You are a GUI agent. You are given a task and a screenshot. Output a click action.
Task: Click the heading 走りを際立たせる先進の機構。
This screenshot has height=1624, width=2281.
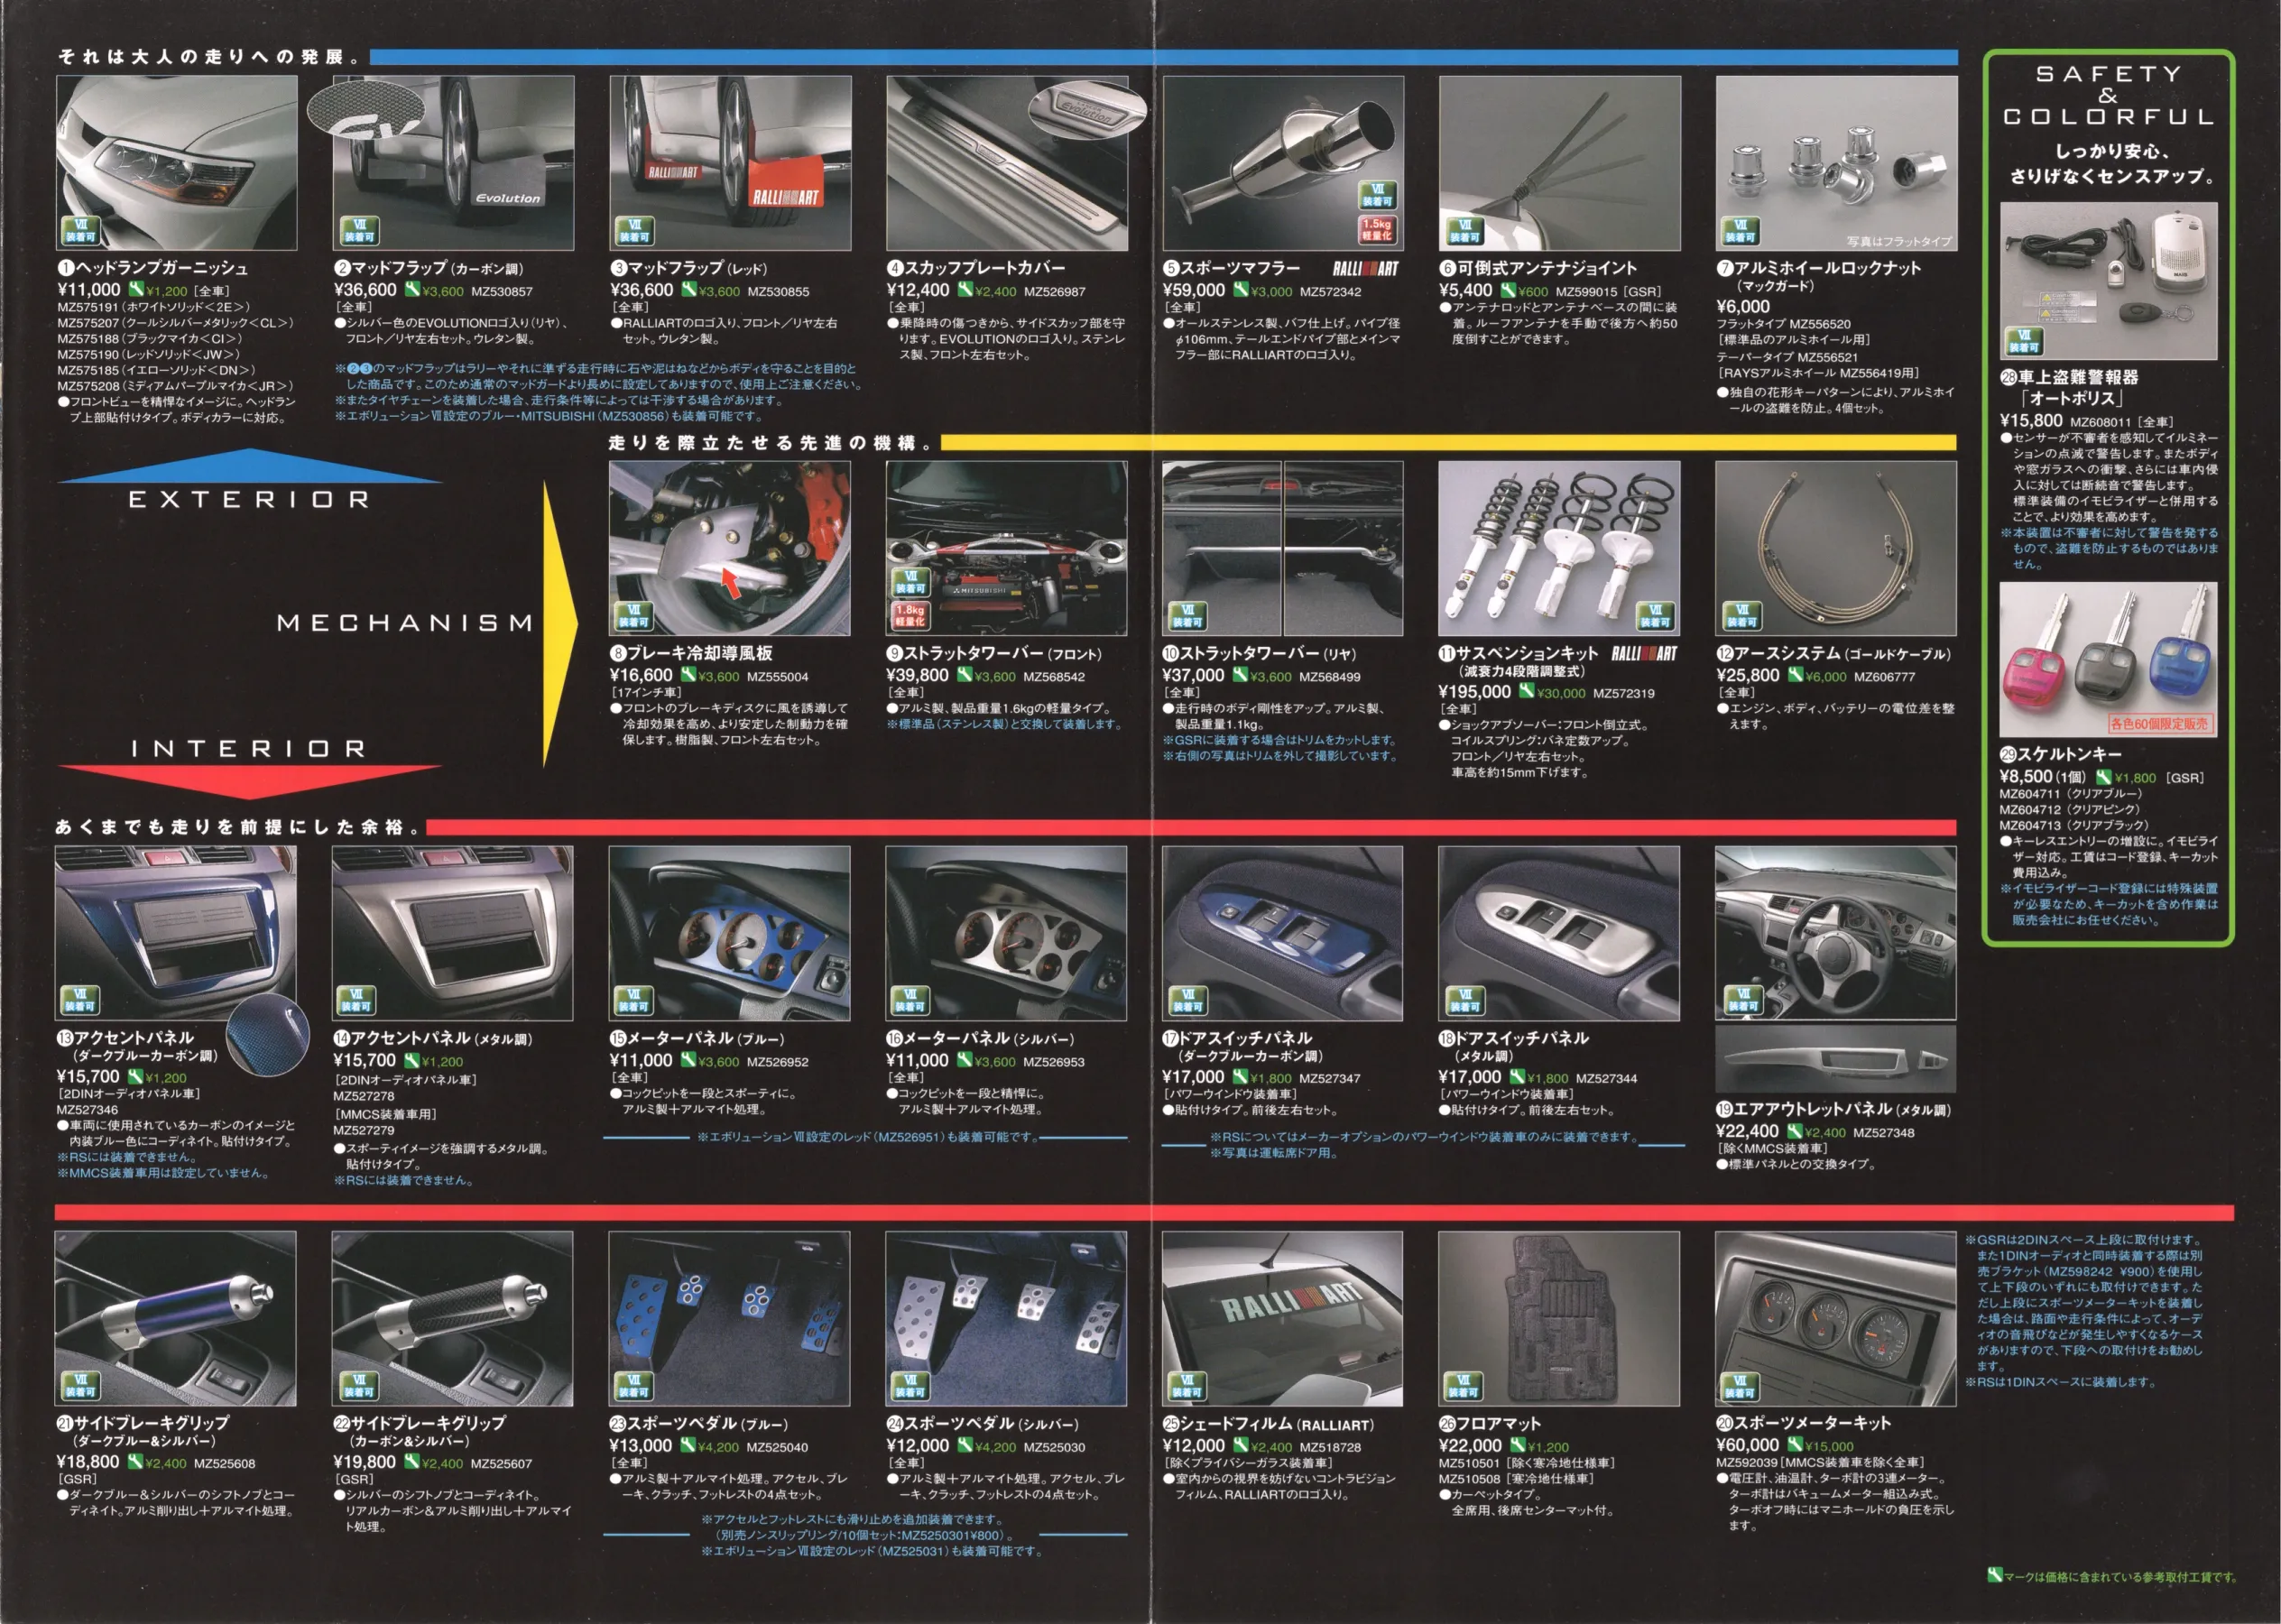point(770,442)
